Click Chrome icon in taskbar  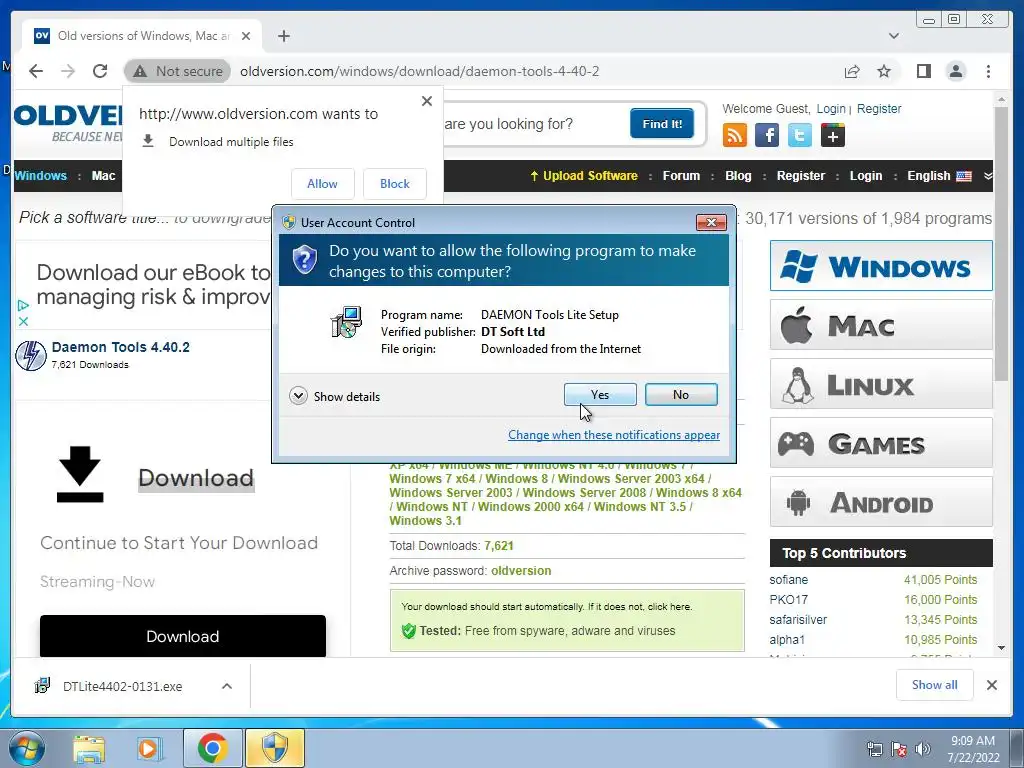pyautogui.click(x=213, y=748)
